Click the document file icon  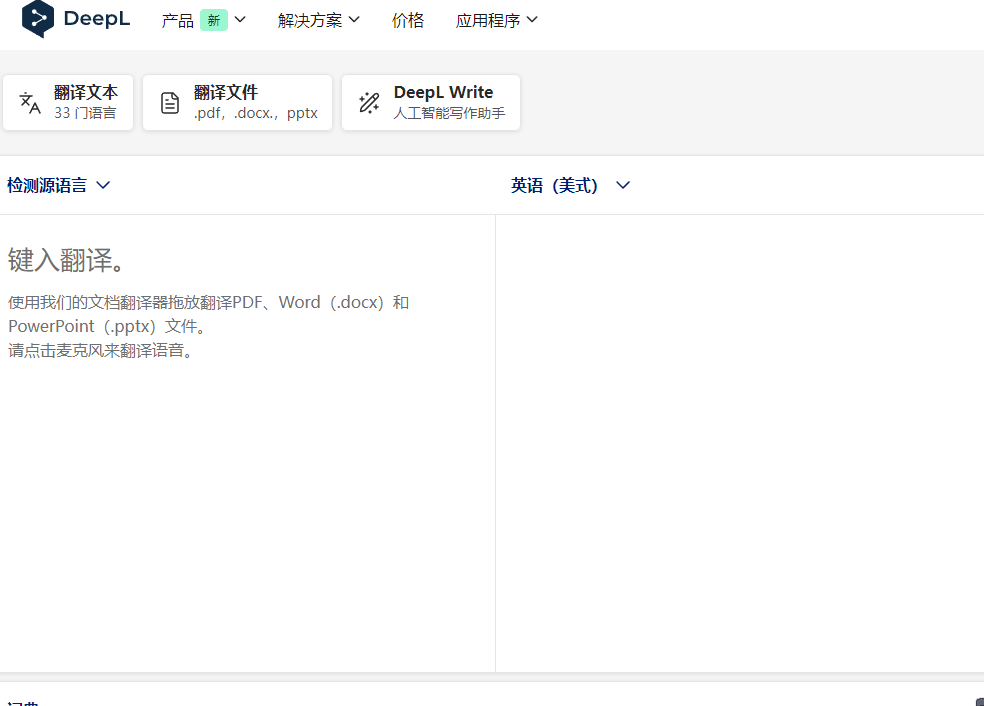tap(169, 103)
